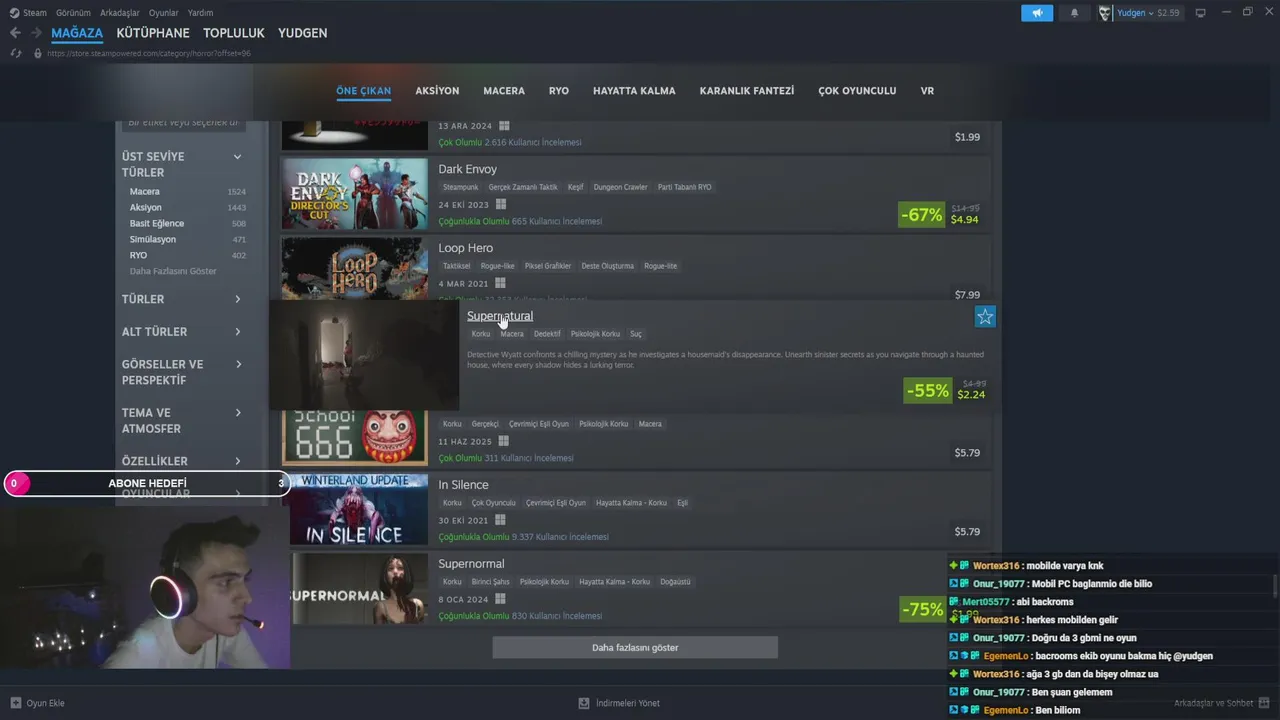Reload the store page
Image resolution: width=1280 pixels, height=720 pixels.
point(16,53)
